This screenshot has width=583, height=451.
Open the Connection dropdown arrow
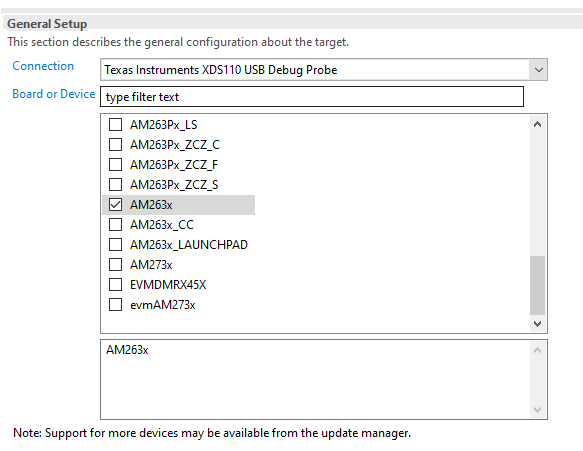tap(538, 70)
